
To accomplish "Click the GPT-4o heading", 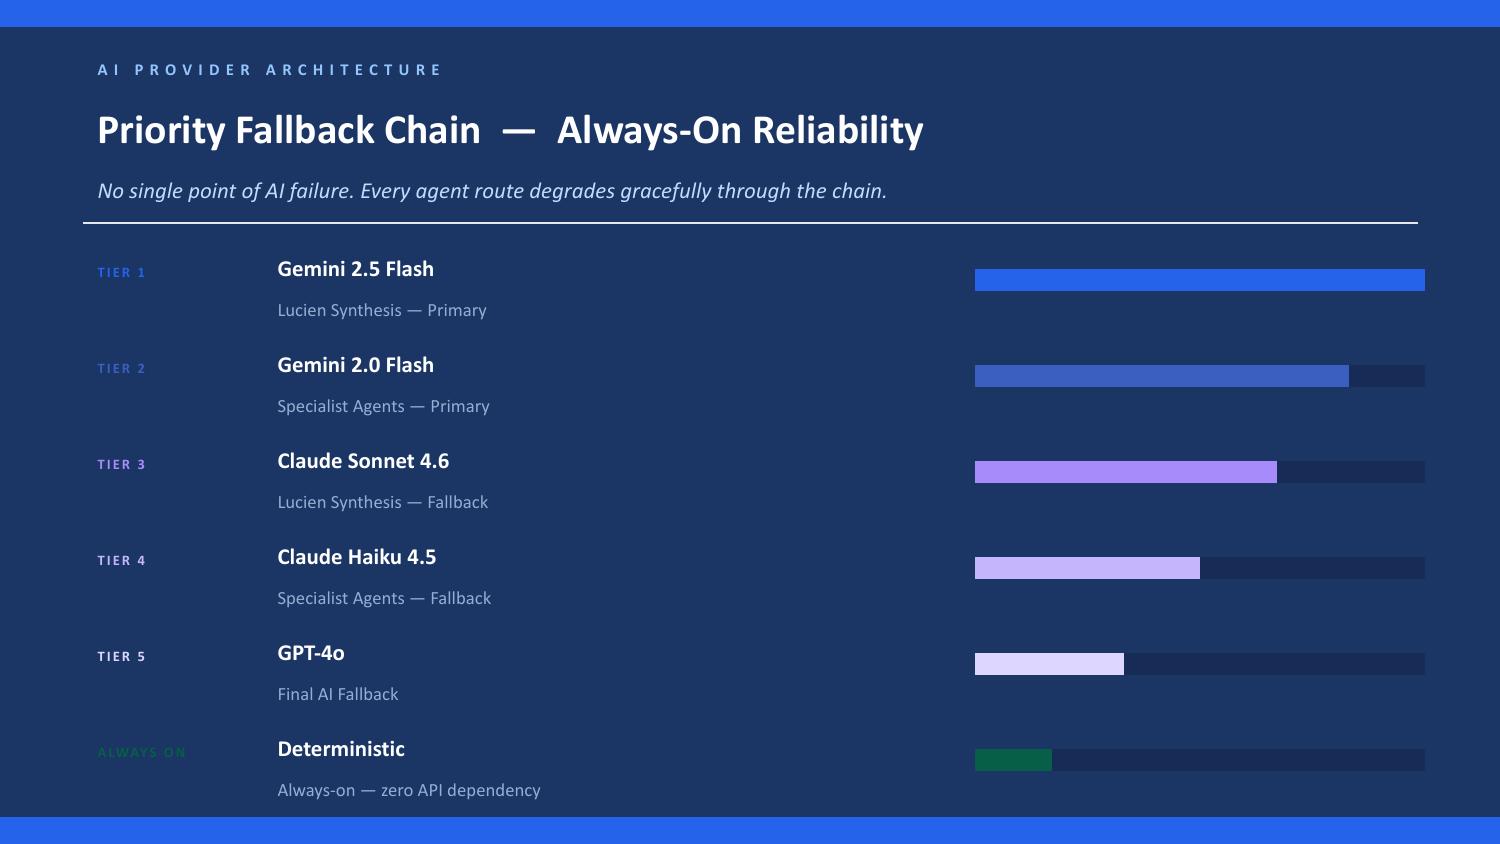I will point(311,653).
